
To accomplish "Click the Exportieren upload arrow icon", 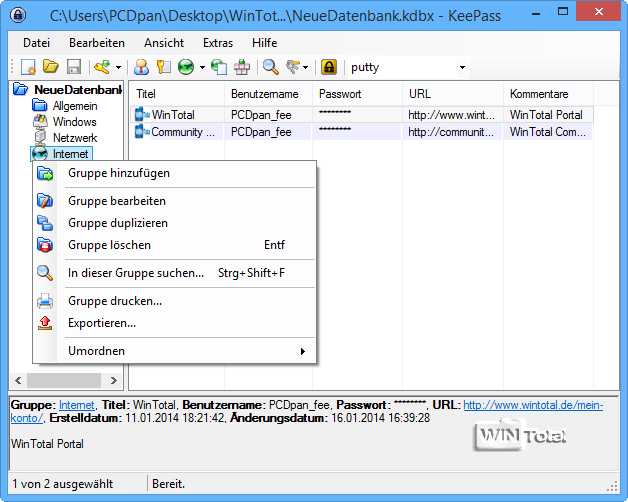I will coord(45,323).
